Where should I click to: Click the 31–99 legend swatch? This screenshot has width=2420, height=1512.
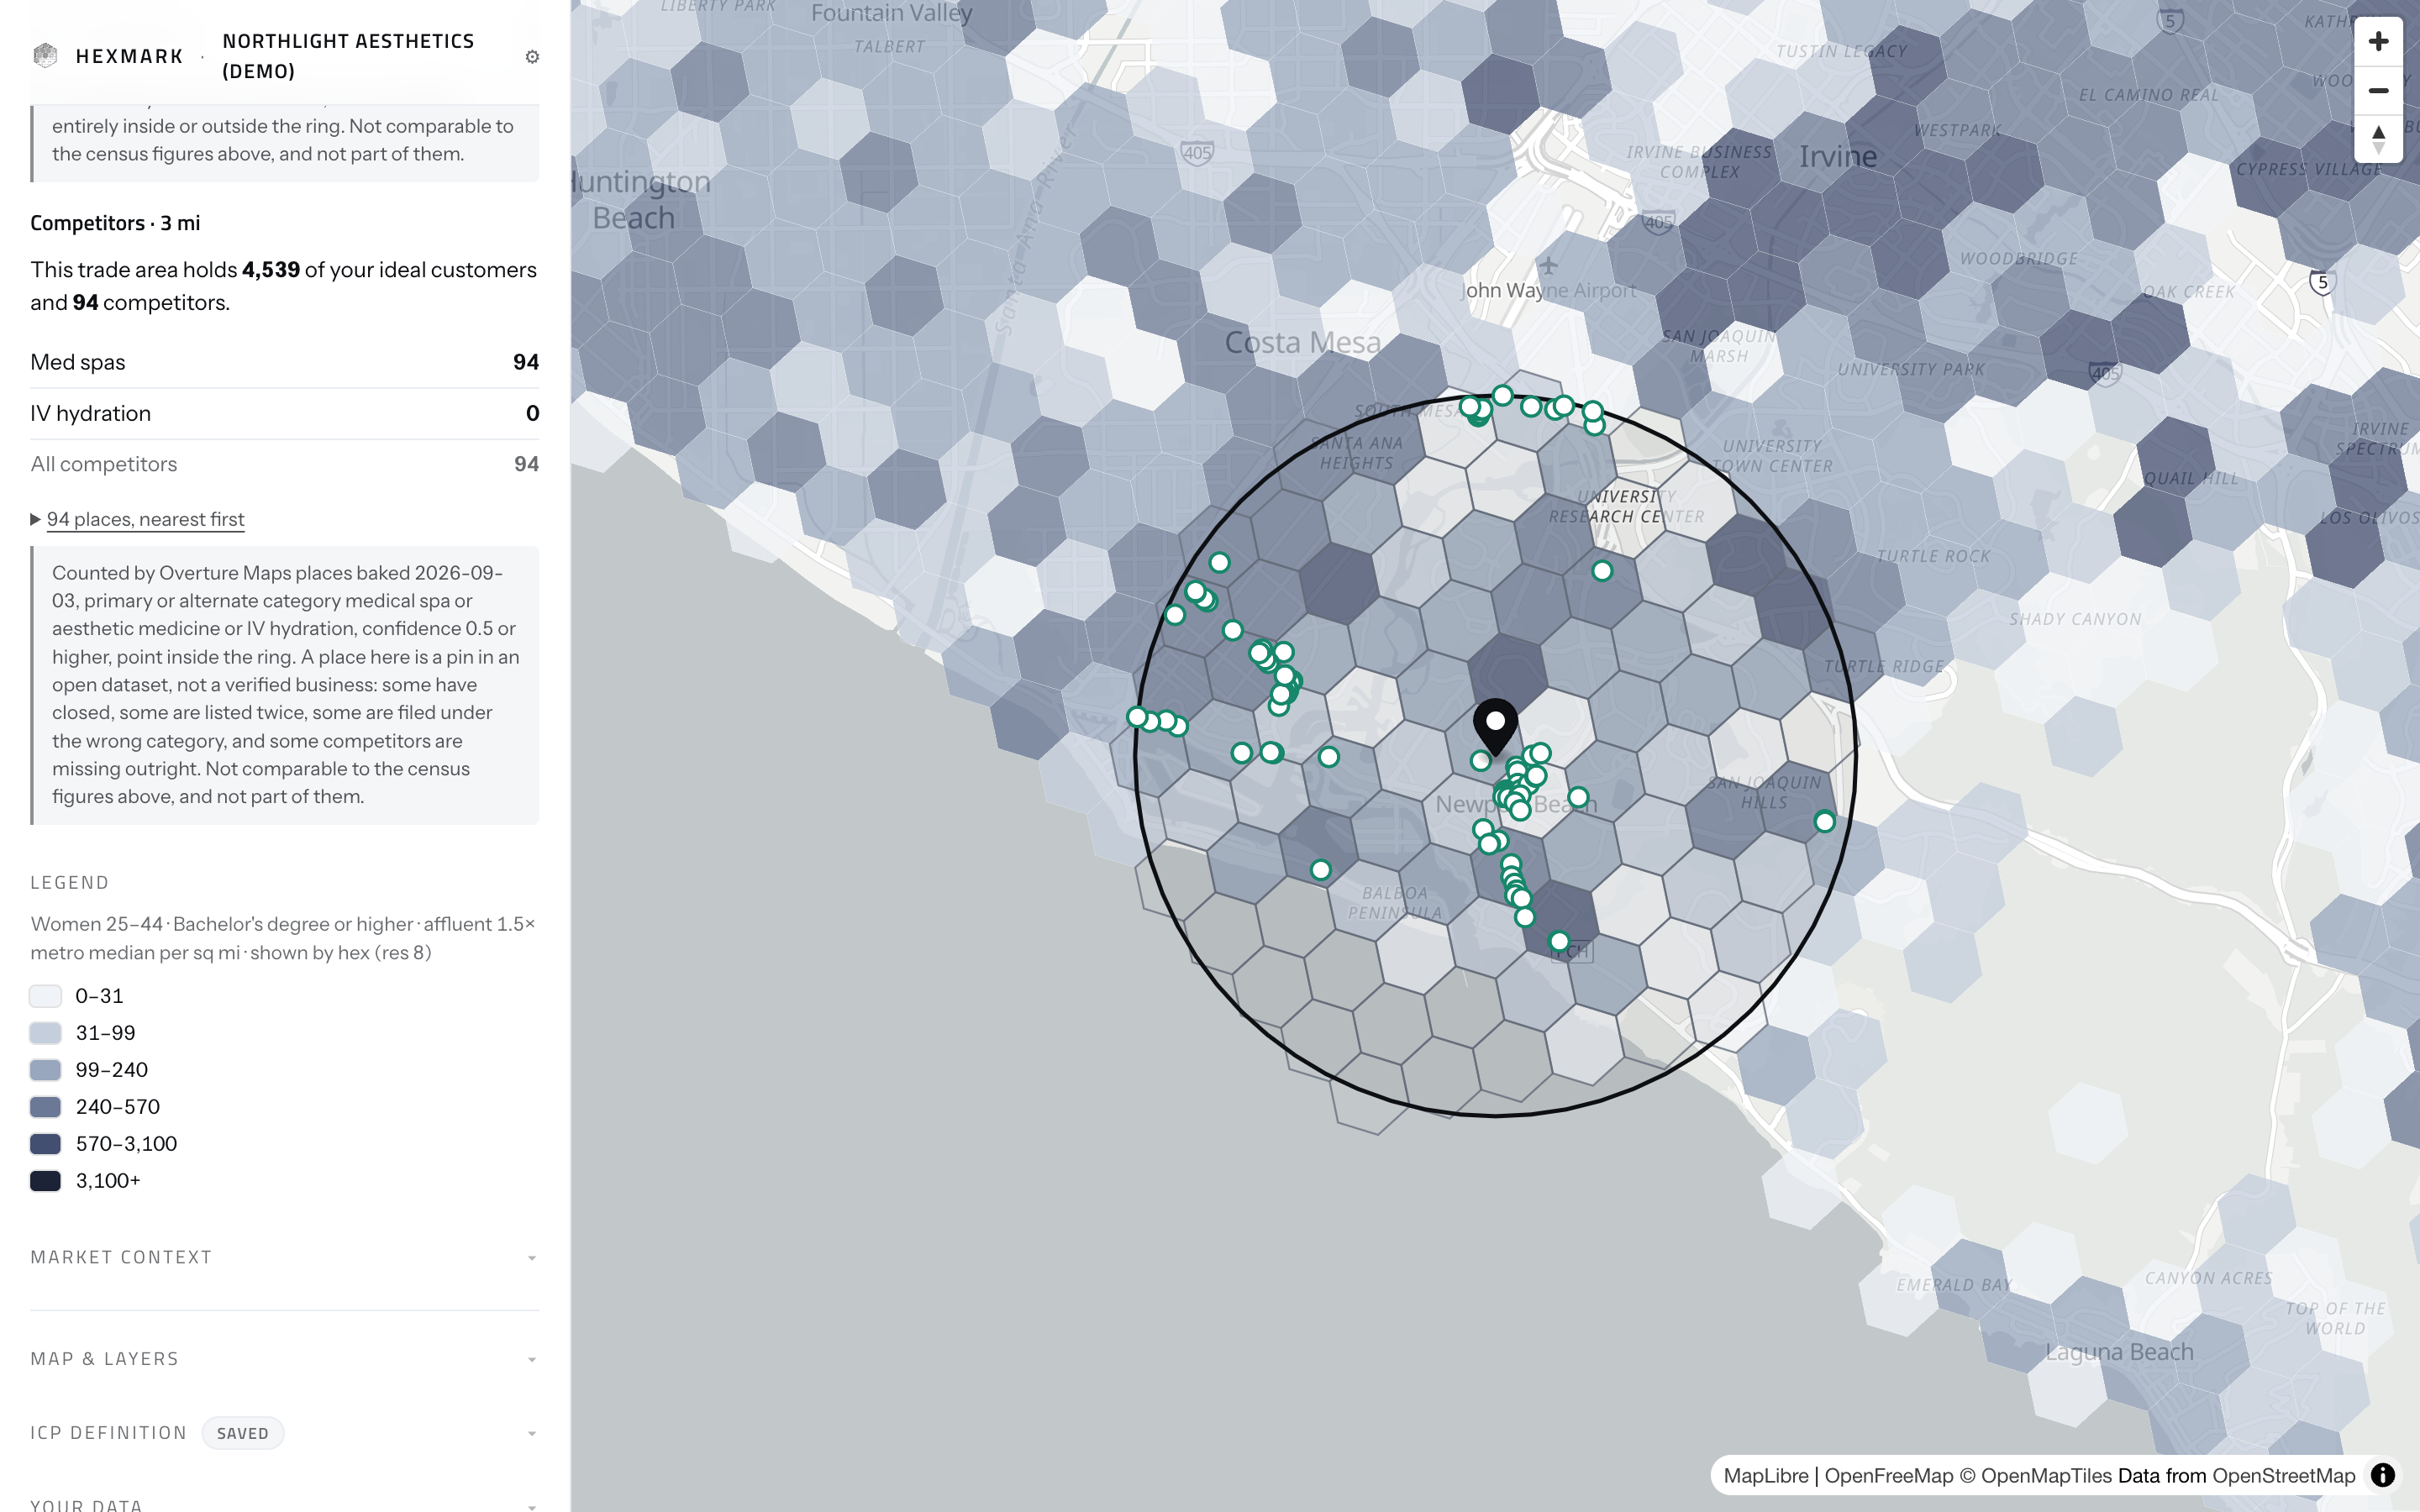[46, 1033]
